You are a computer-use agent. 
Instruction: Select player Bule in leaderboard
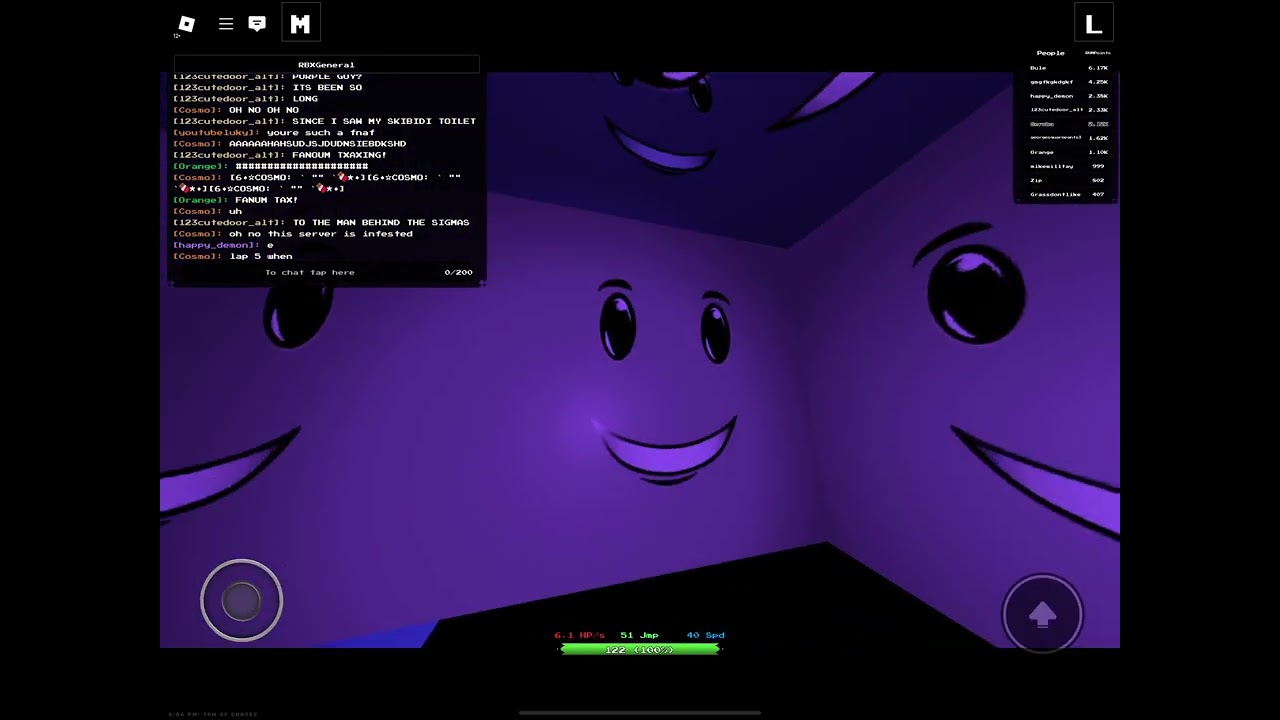(1068, 68)
